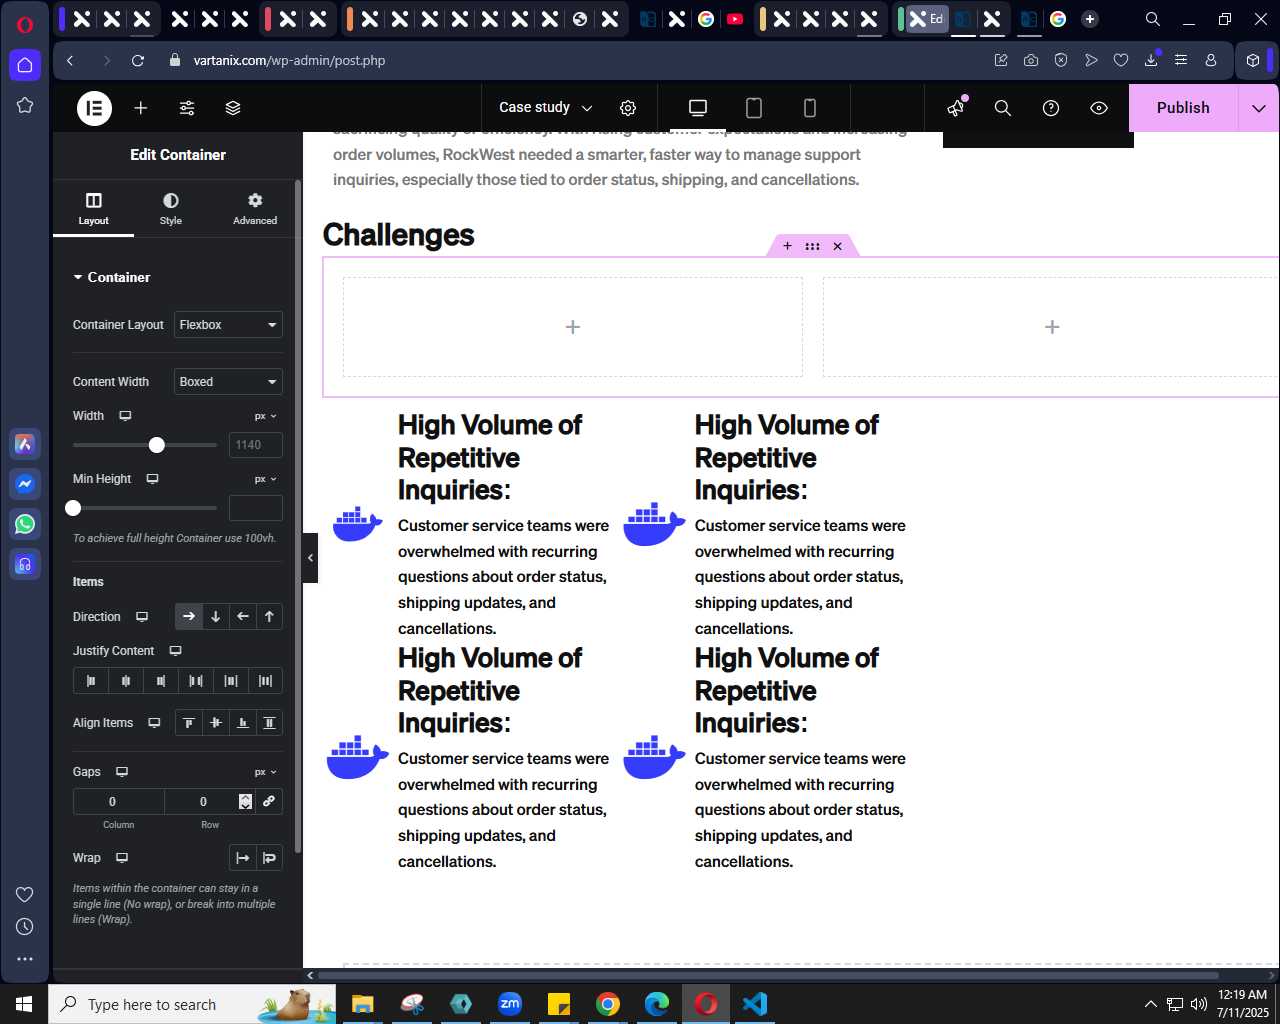Set direction to row reversed (left arrow)
1280x1024 pixels.
[x=242, y=617]
